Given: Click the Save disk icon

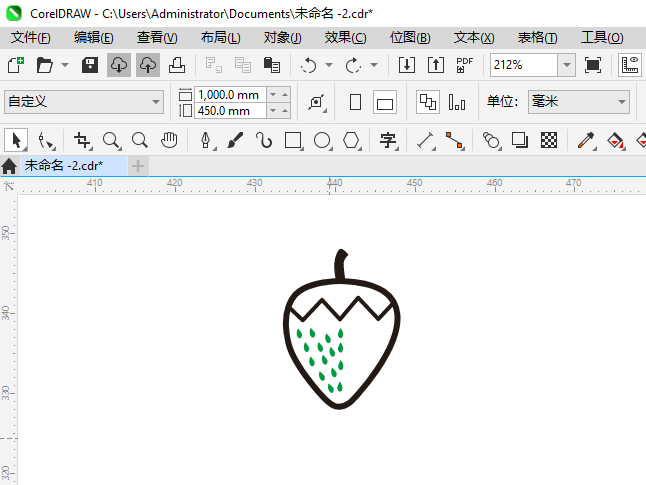Looking at the screenshot, I should point(90,65).
